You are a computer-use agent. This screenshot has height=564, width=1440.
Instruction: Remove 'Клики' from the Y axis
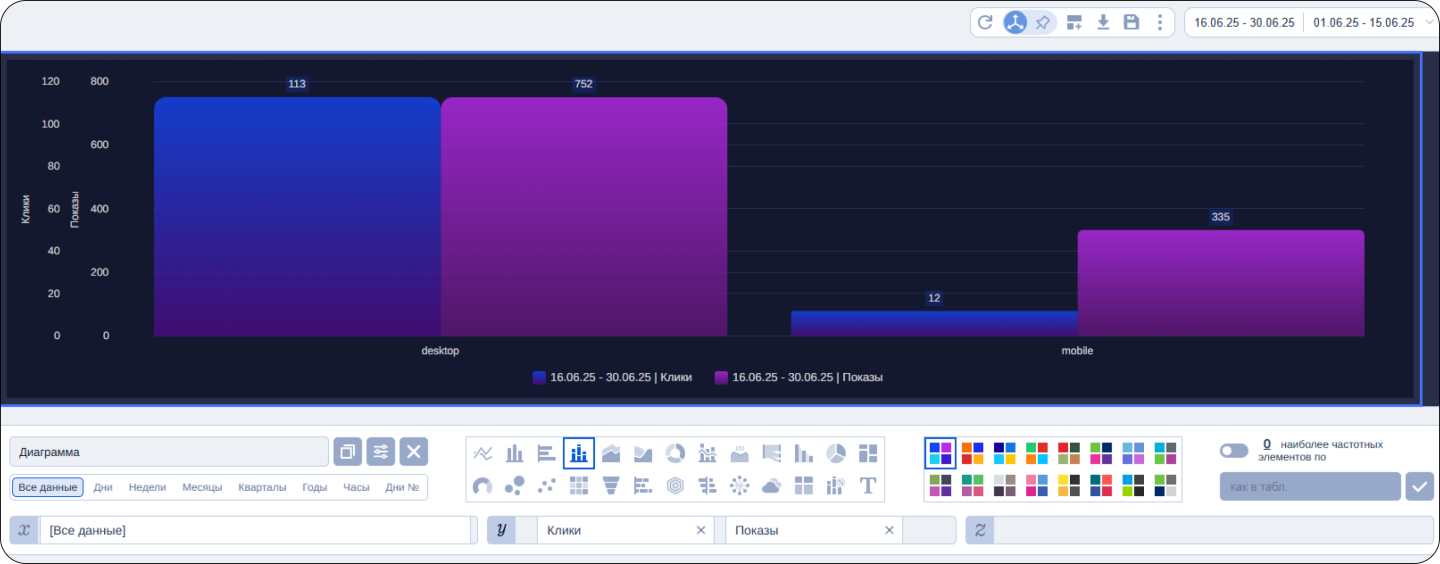(701, 530)
